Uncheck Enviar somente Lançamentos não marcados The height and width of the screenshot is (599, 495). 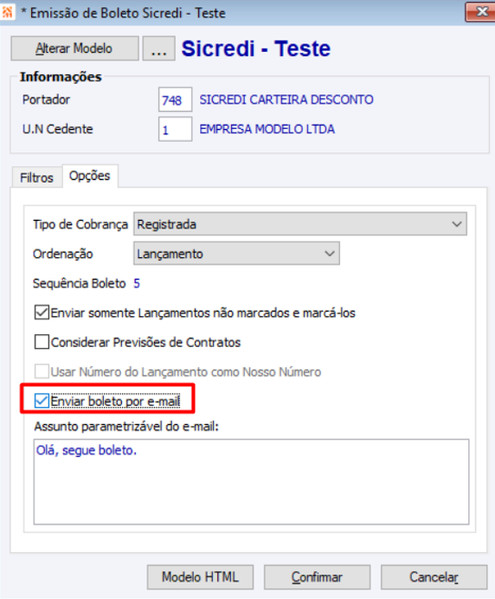coord(42,312)
